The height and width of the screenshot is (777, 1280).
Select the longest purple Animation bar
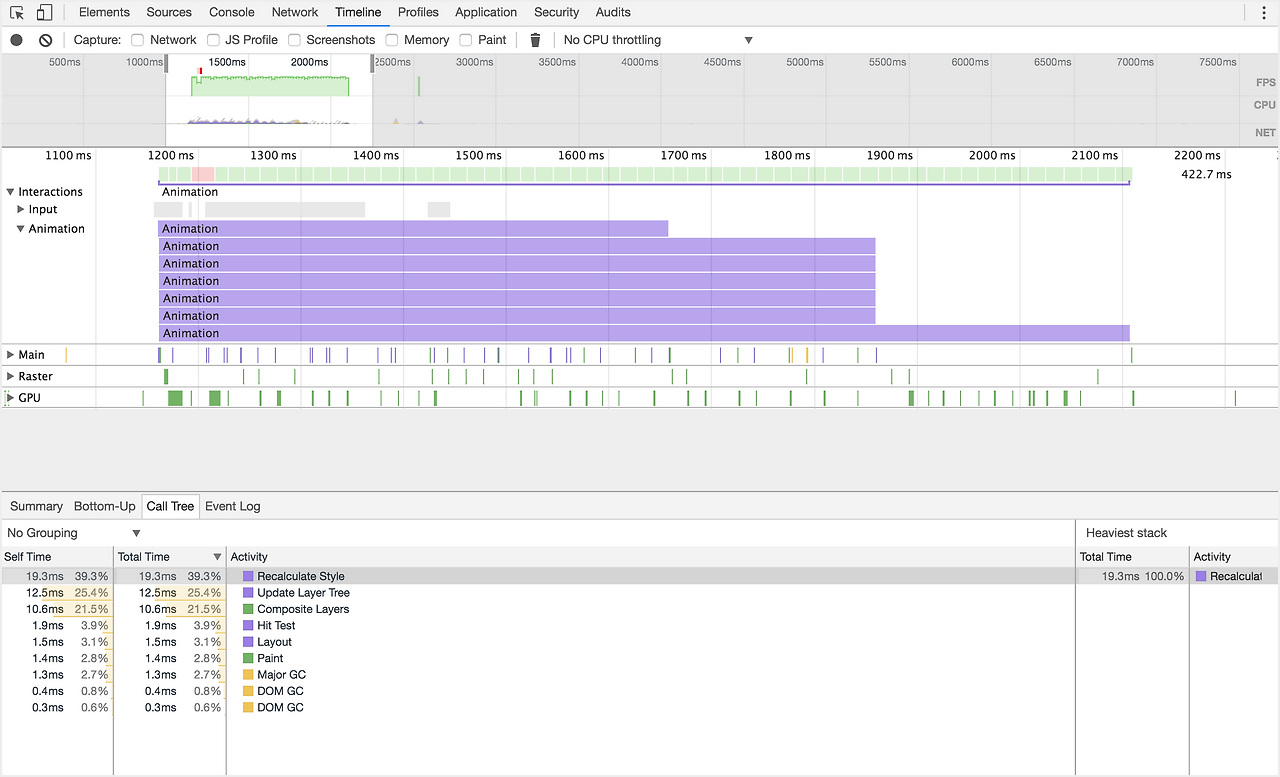tap(644, 333)
